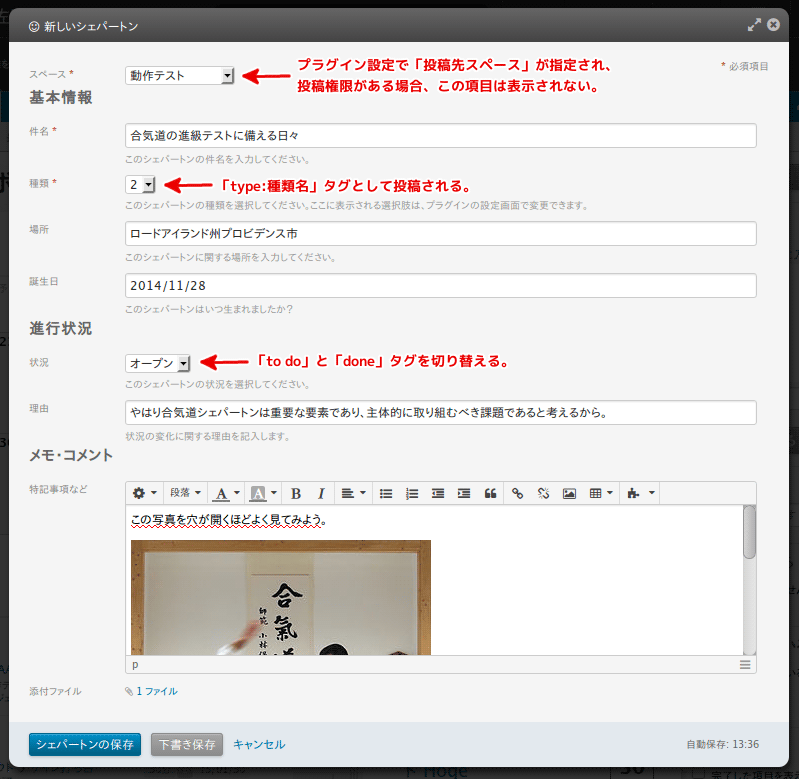The image size is (799, 779).
Task: Click the insert image icon
Action: (x=569, y=493)
